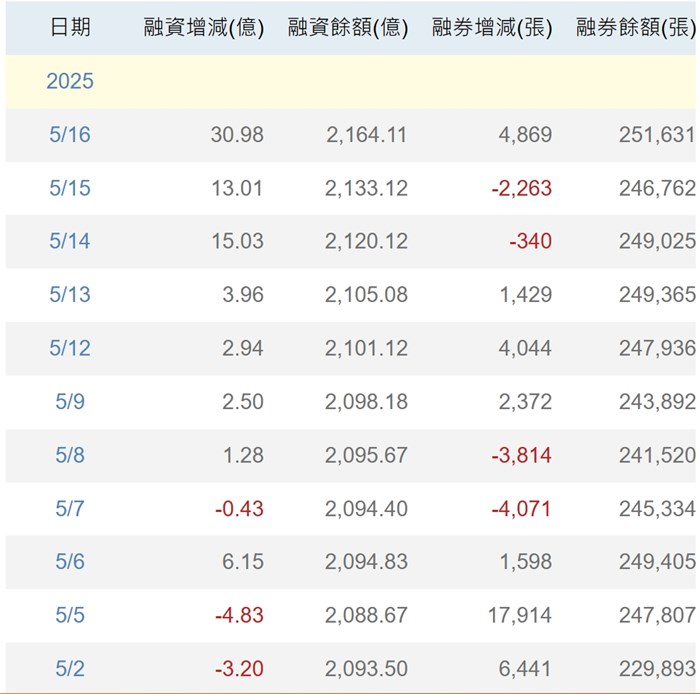Image resolution: width=700 pixels, height=694 pixels.
Task: Click the 5/12 date link
Action: click(70, 348)
